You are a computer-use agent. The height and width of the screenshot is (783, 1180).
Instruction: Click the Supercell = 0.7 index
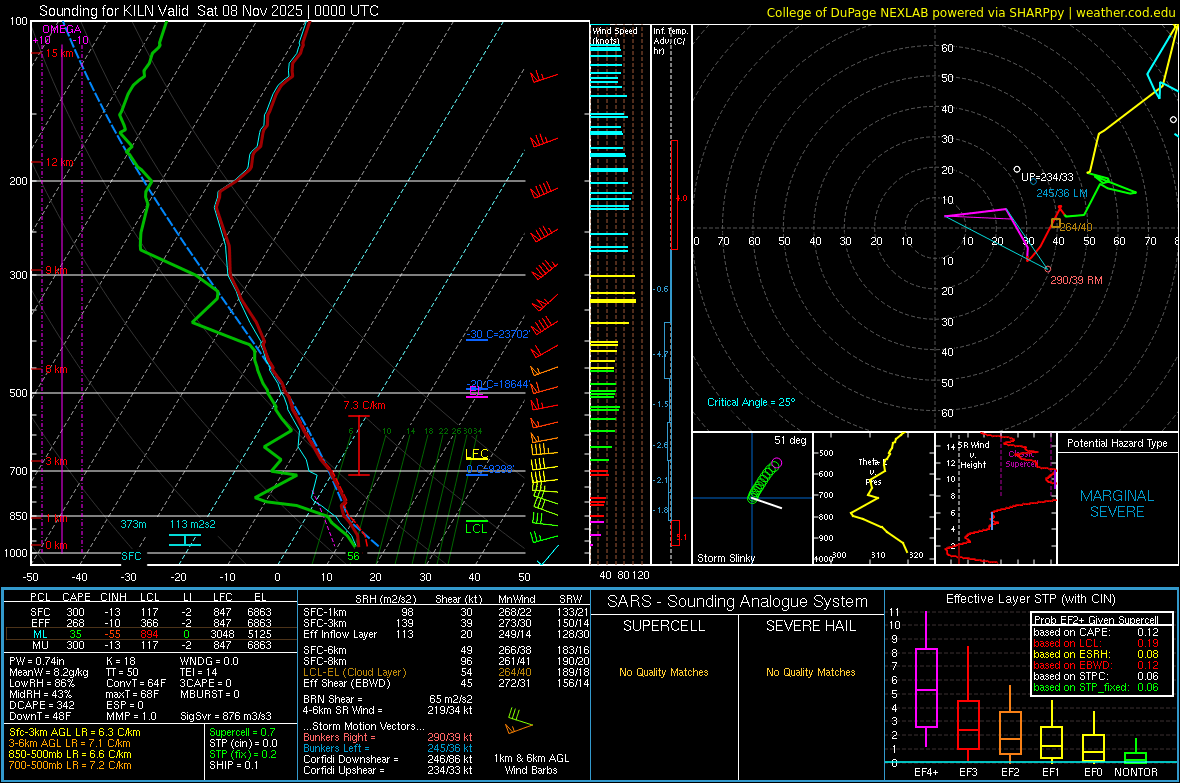(x=242, y=732)
